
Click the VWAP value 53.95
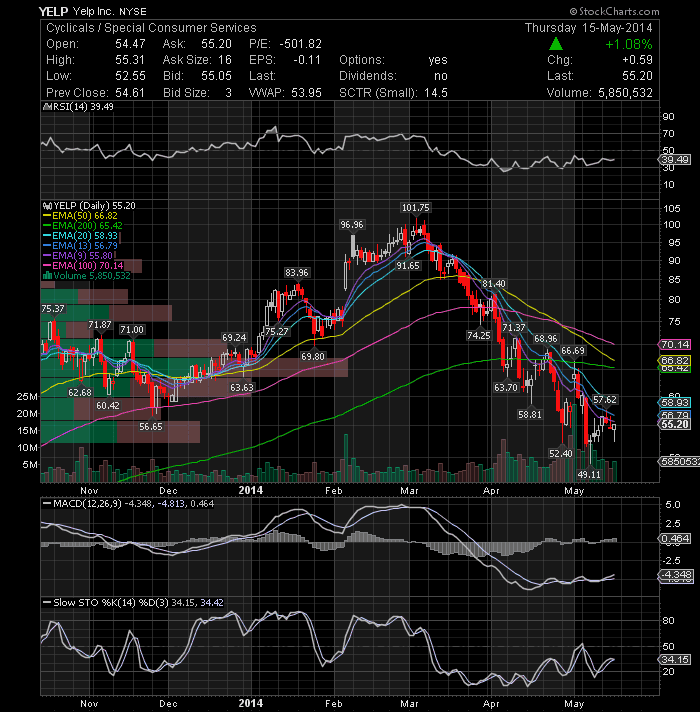[x=306, y=93]
